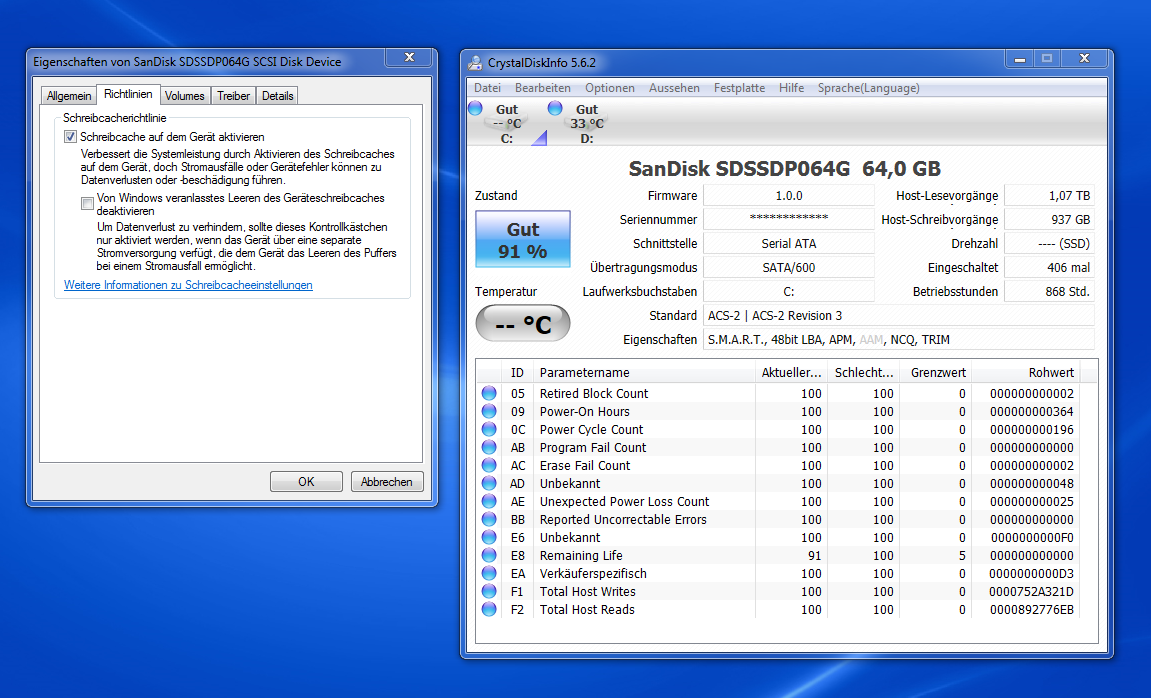Click the Übertragungsmodus field SATA/600
Image resolution: width=1151 pixels, height=698 pixels.
coord(789,267)
